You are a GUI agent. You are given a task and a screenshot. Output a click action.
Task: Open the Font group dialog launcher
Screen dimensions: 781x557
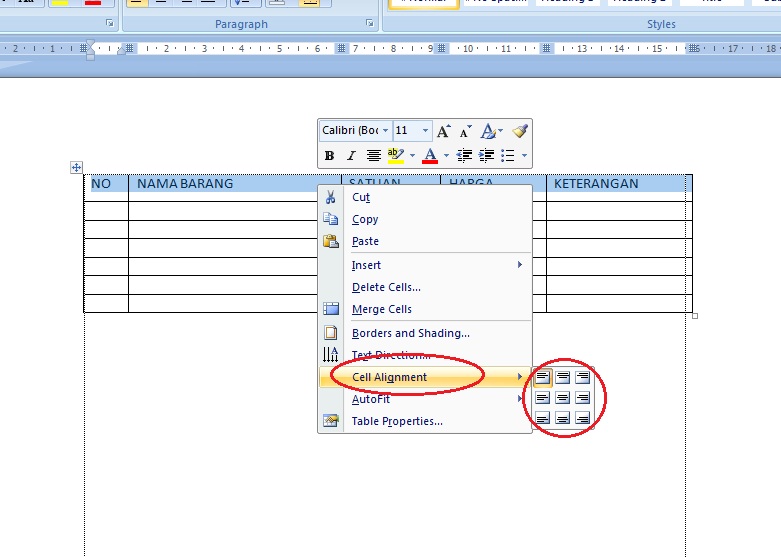click(x=110, y=23)
